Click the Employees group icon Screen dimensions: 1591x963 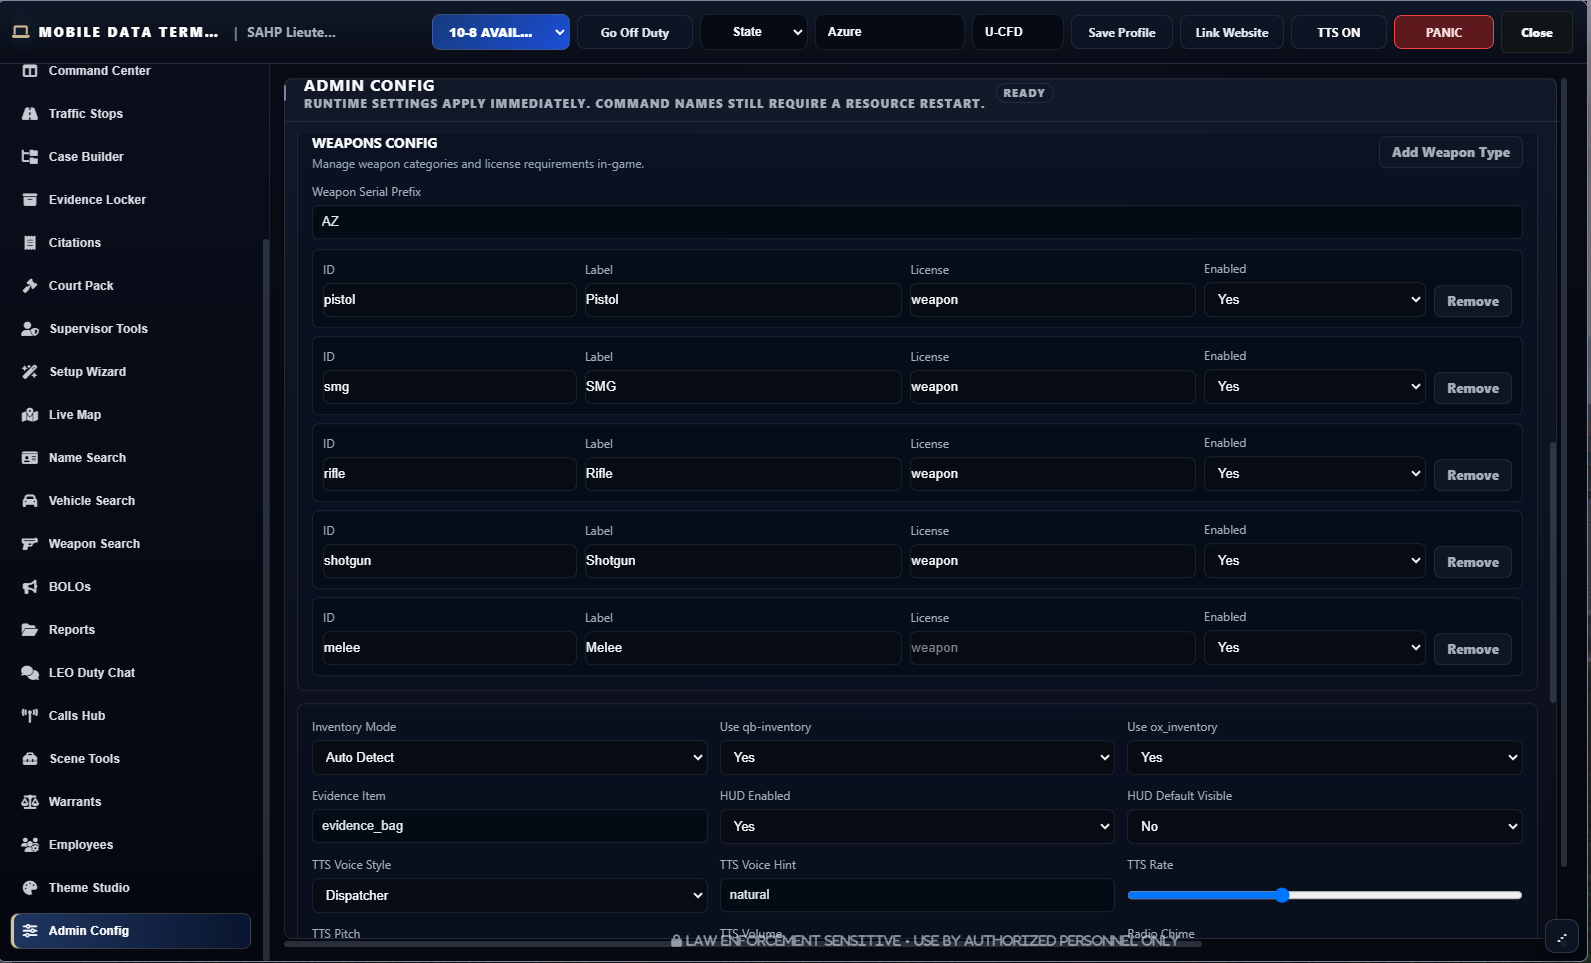click(30, 845)
